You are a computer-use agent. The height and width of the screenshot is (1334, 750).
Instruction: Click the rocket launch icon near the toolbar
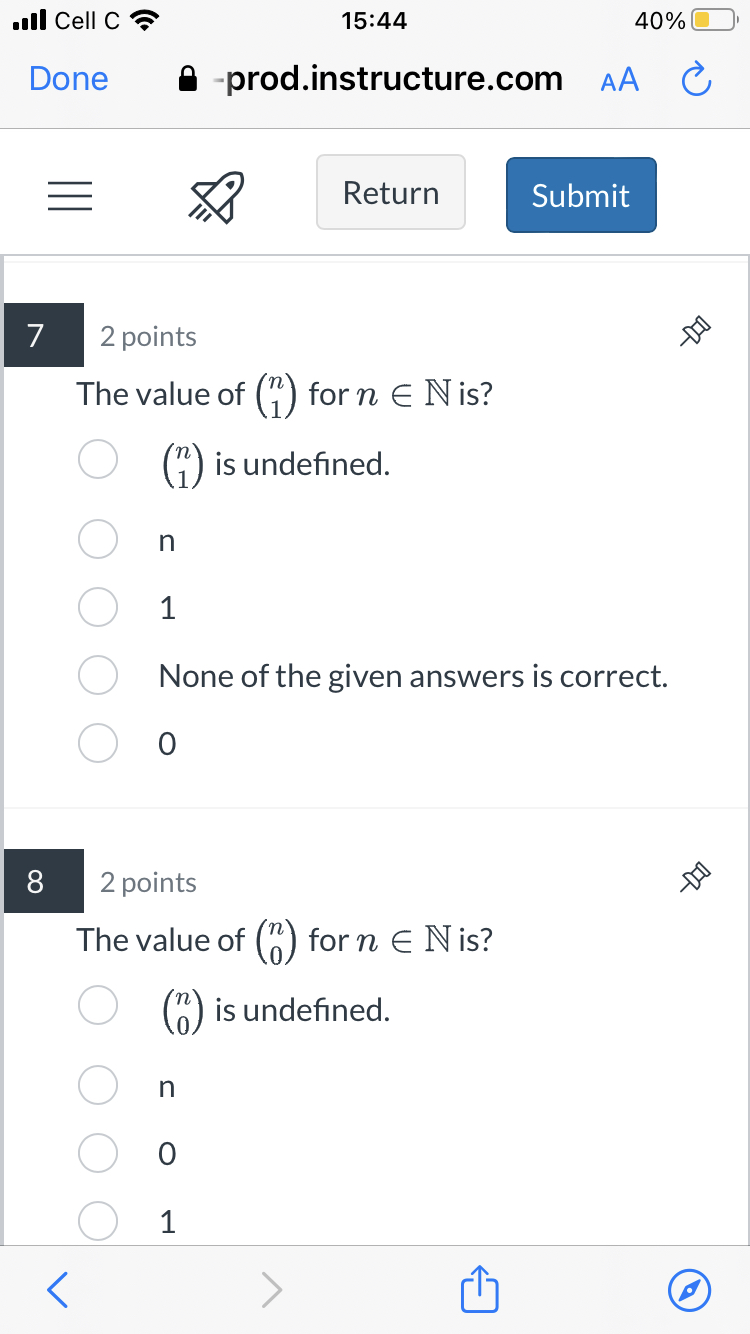point(214,196)
